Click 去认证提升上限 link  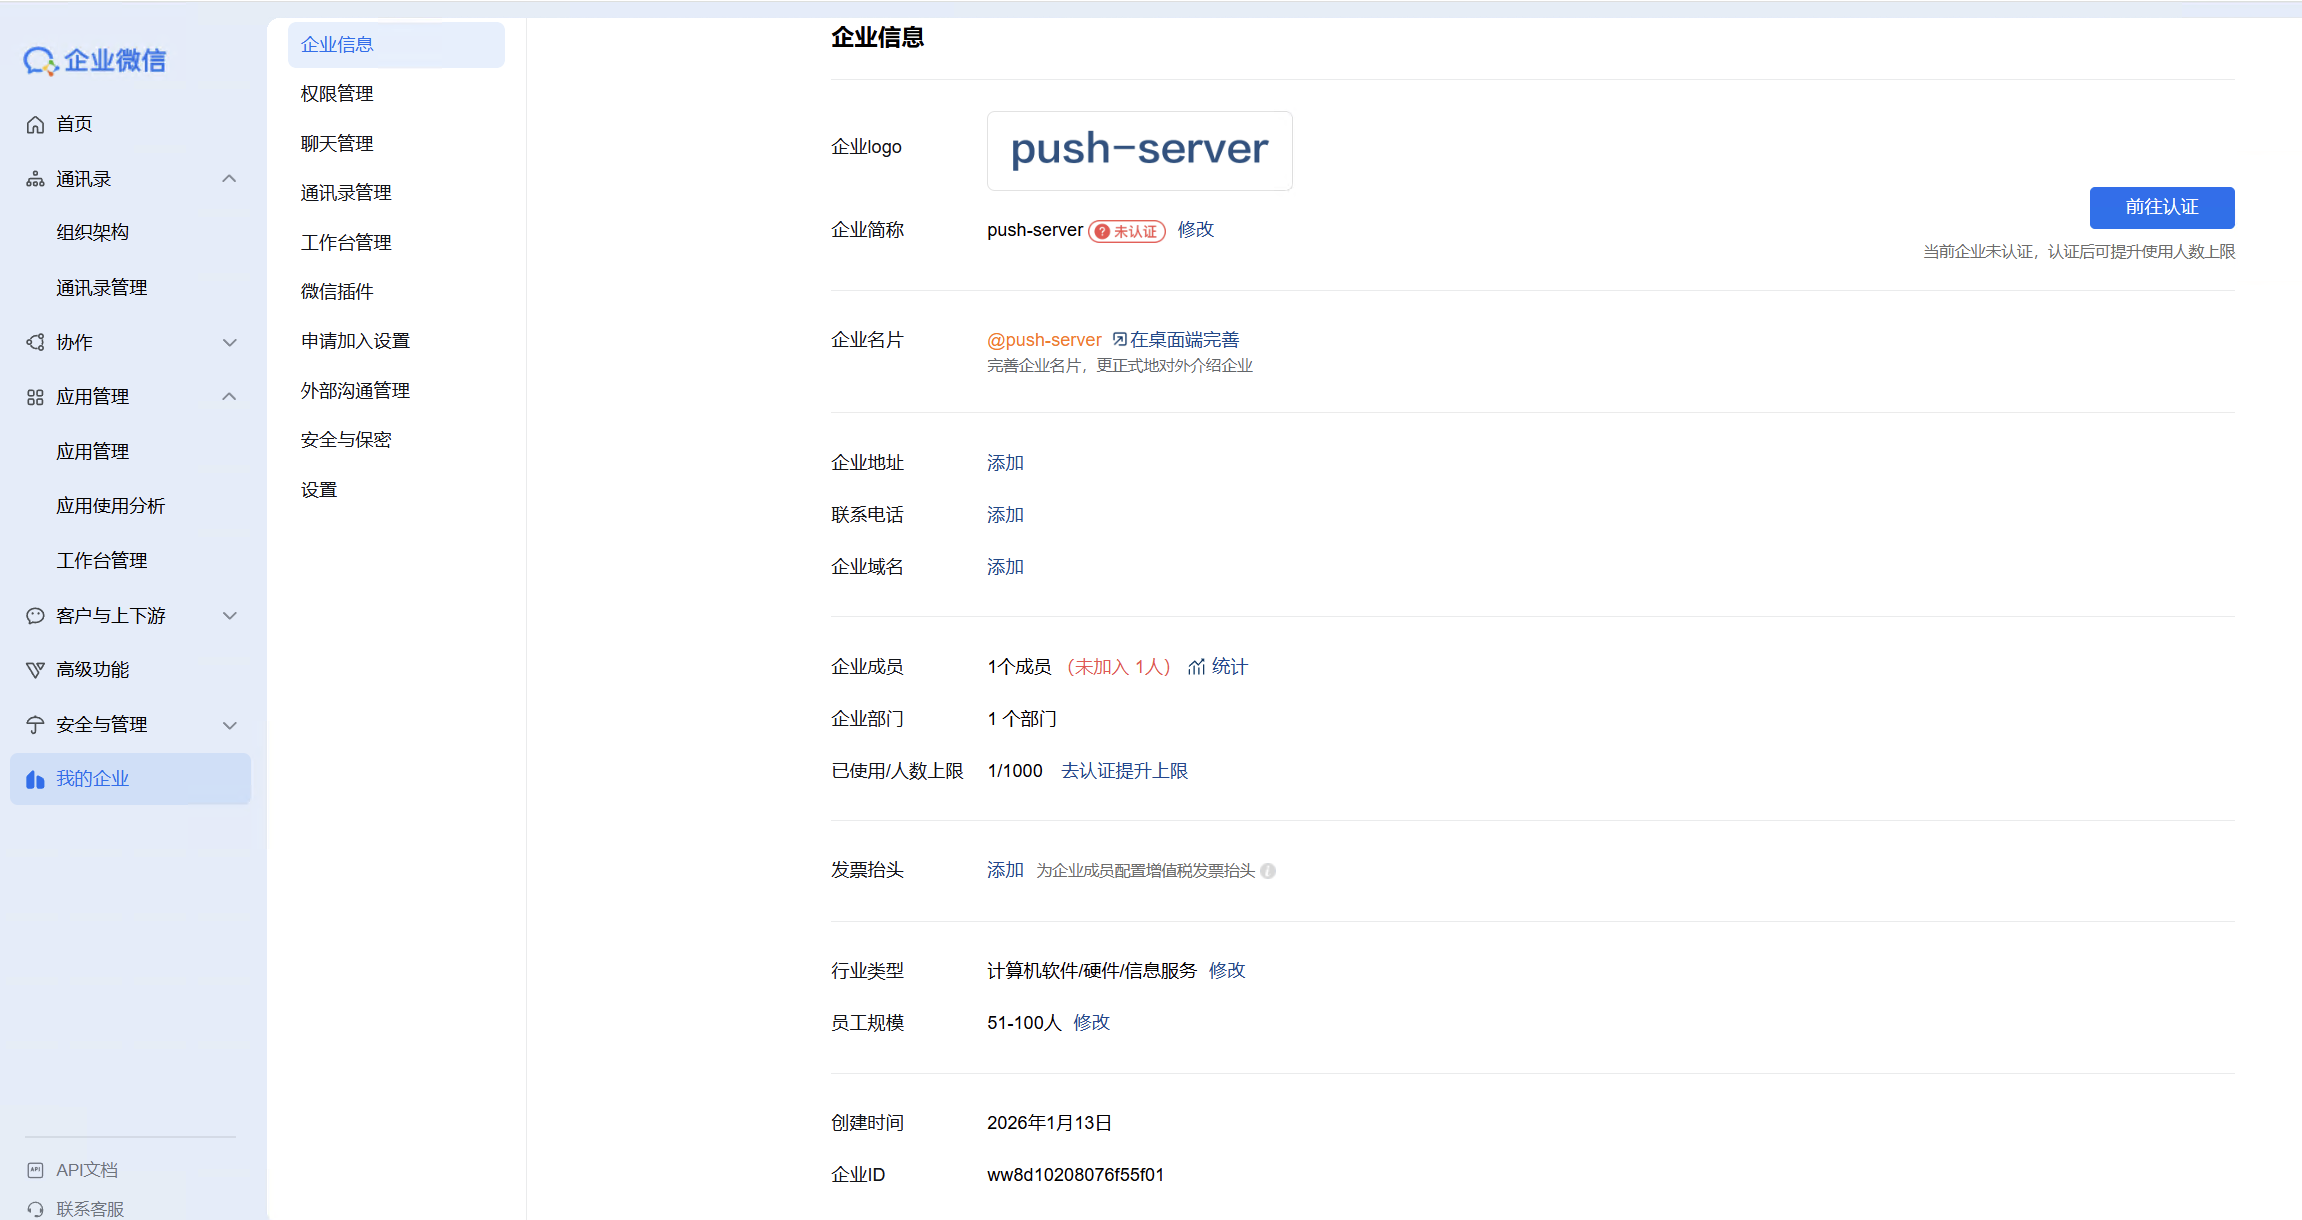1125,771
